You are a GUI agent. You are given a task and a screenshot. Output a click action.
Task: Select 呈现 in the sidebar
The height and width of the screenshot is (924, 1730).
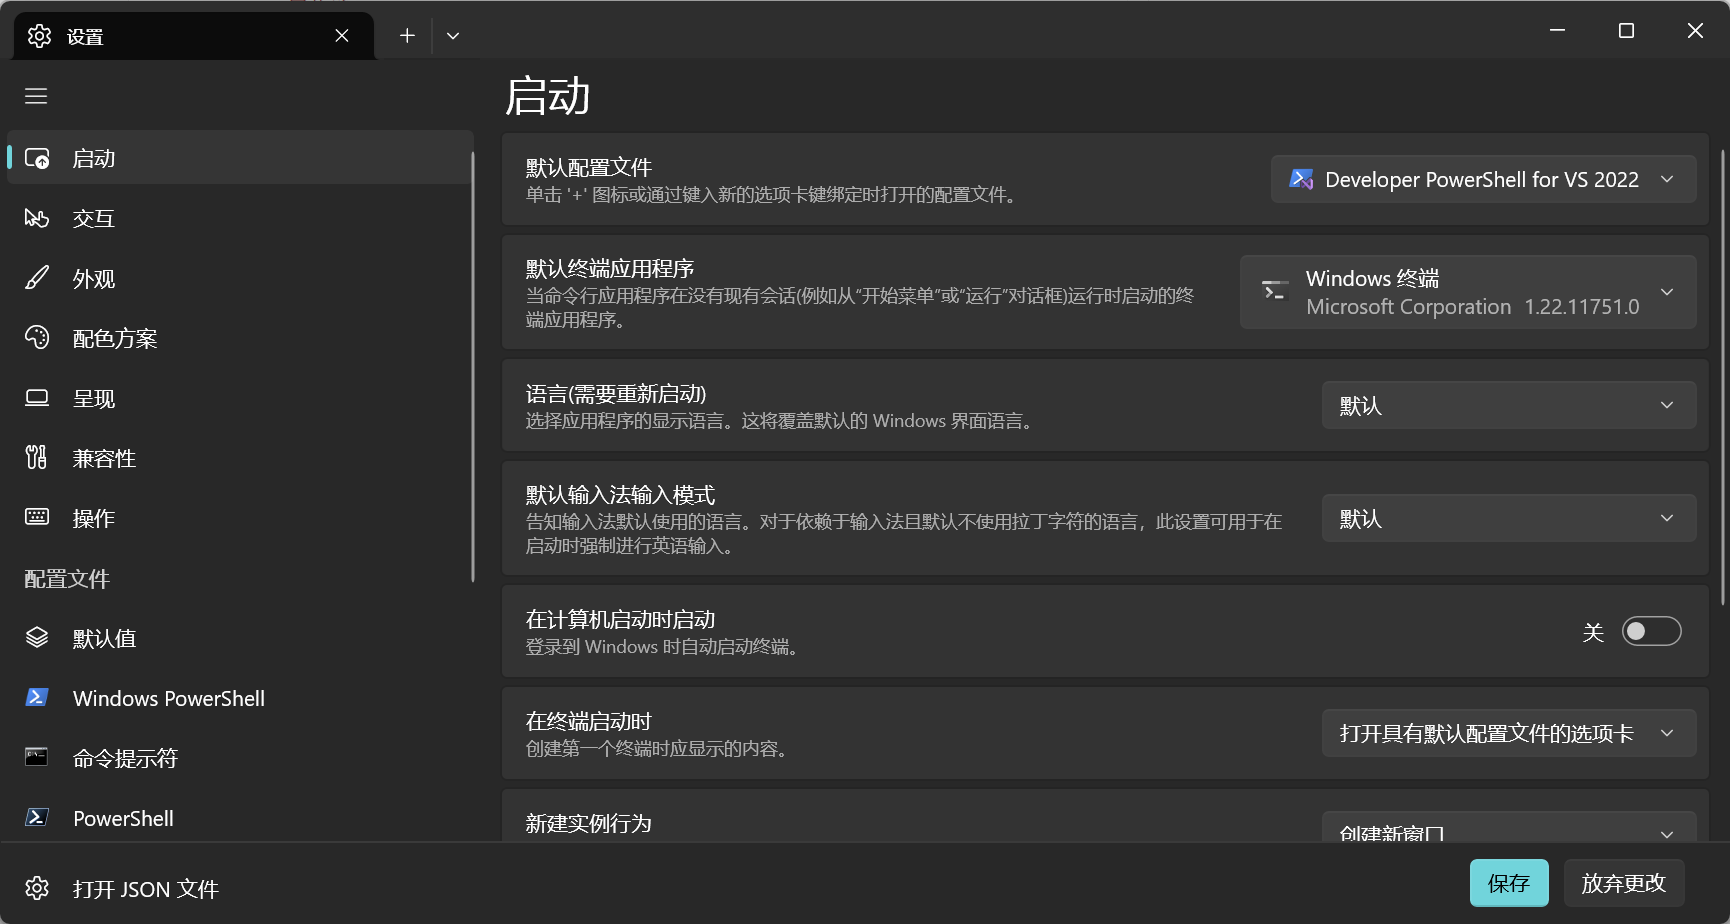240,398
